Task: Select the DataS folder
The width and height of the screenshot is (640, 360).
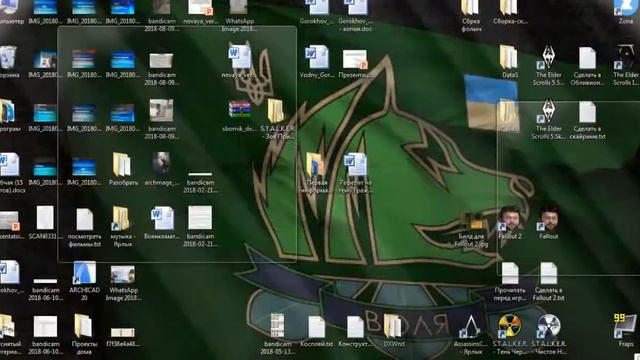Action: [x=509, y=62]
